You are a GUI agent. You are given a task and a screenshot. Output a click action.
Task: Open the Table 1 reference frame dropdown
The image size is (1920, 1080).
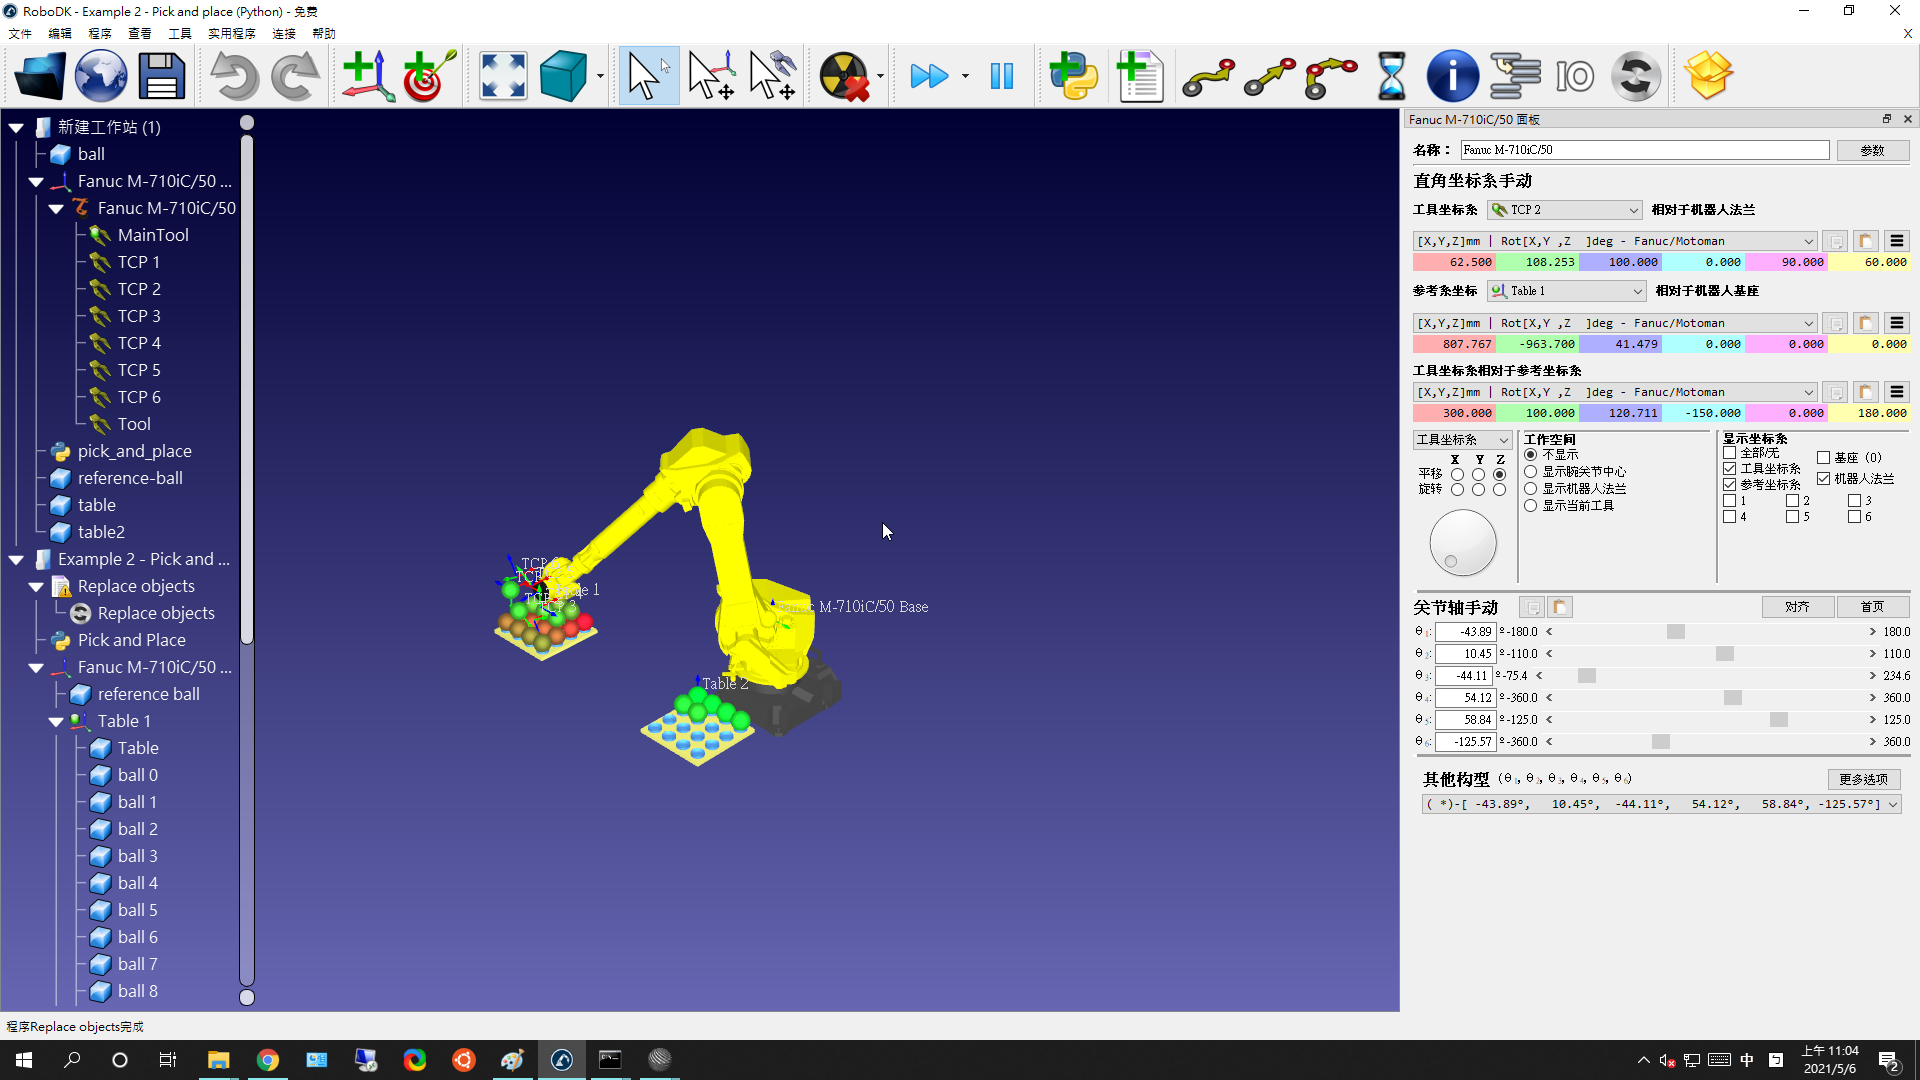click(x=1567, y=291)
